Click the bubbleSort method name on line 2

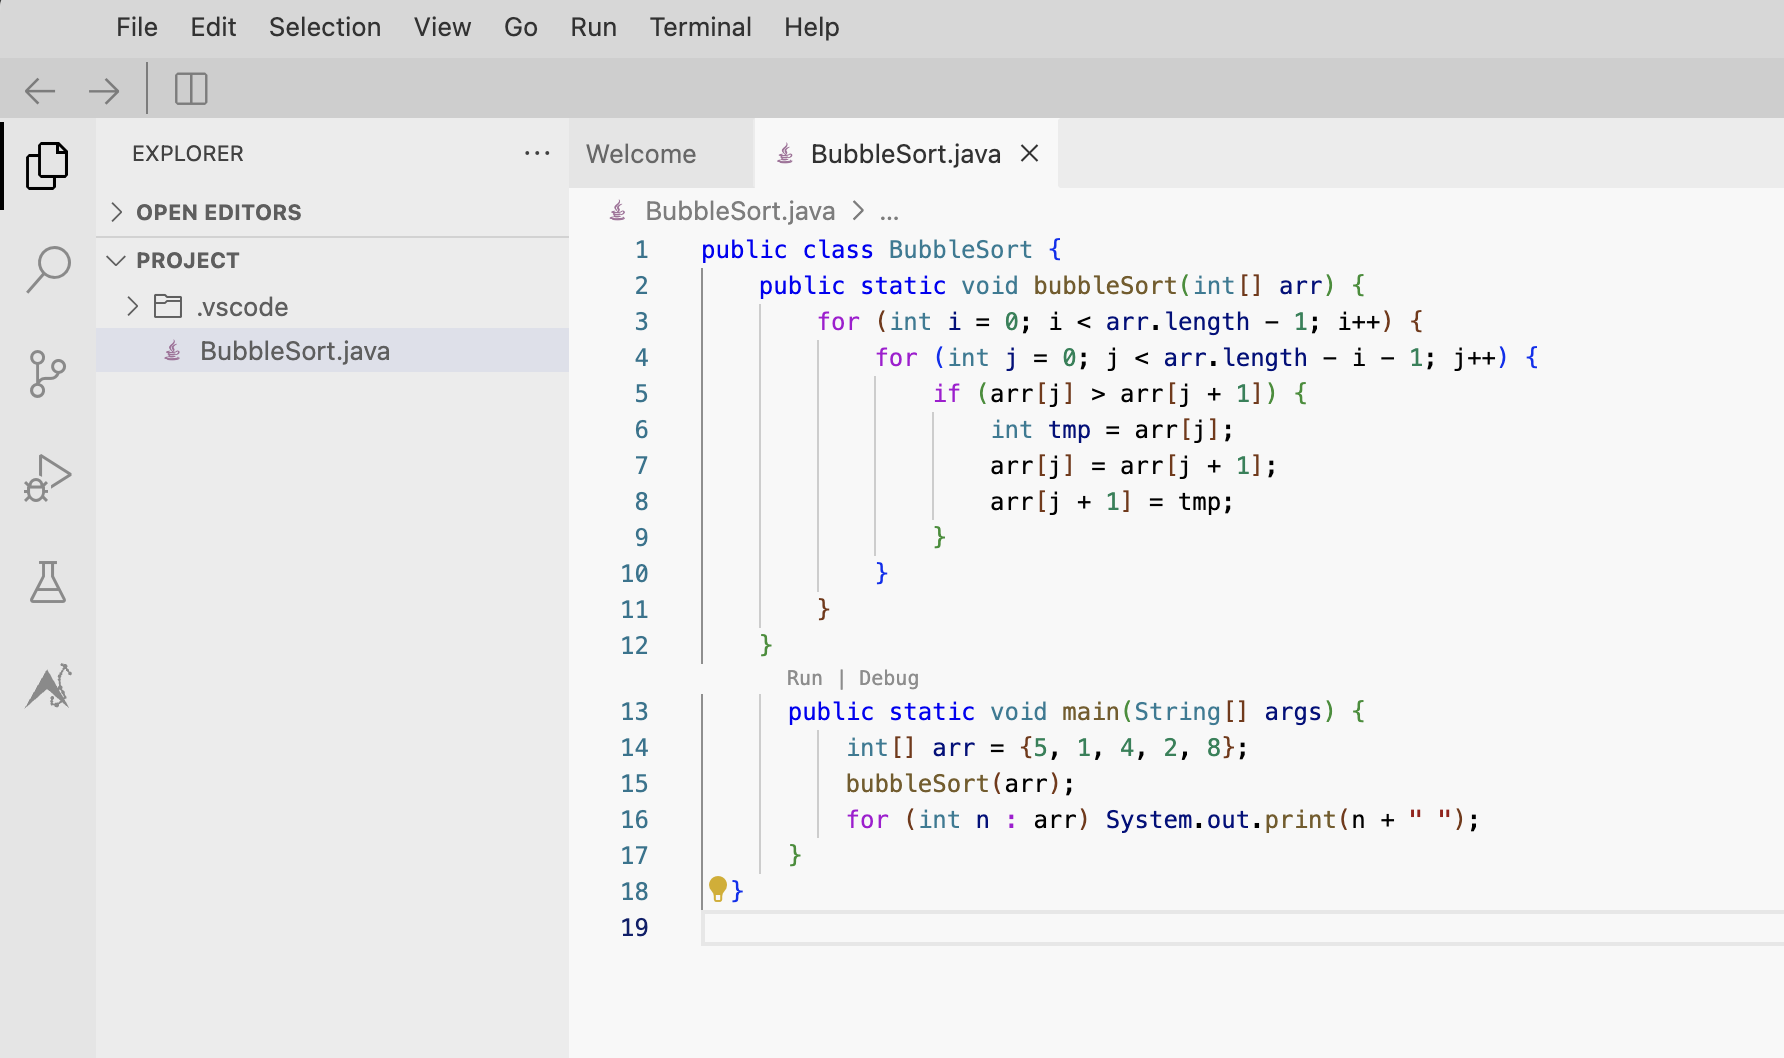pyautogui.click(x=1105, y=285)
